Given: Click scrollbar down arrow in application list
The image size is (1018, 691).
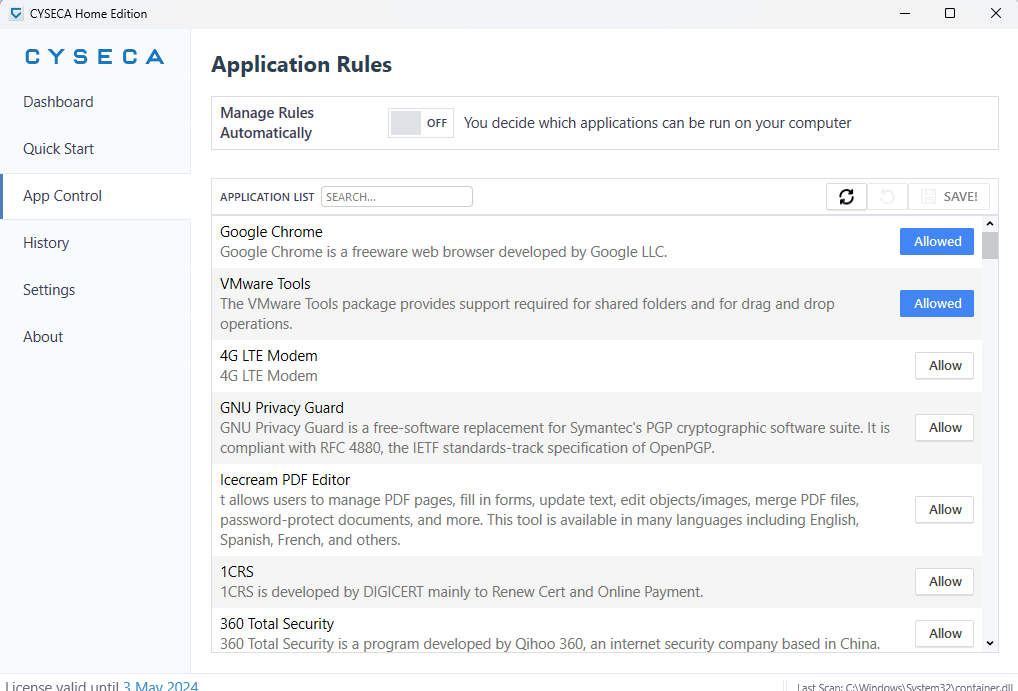Looking at the screenshot, I should point(989,644).
